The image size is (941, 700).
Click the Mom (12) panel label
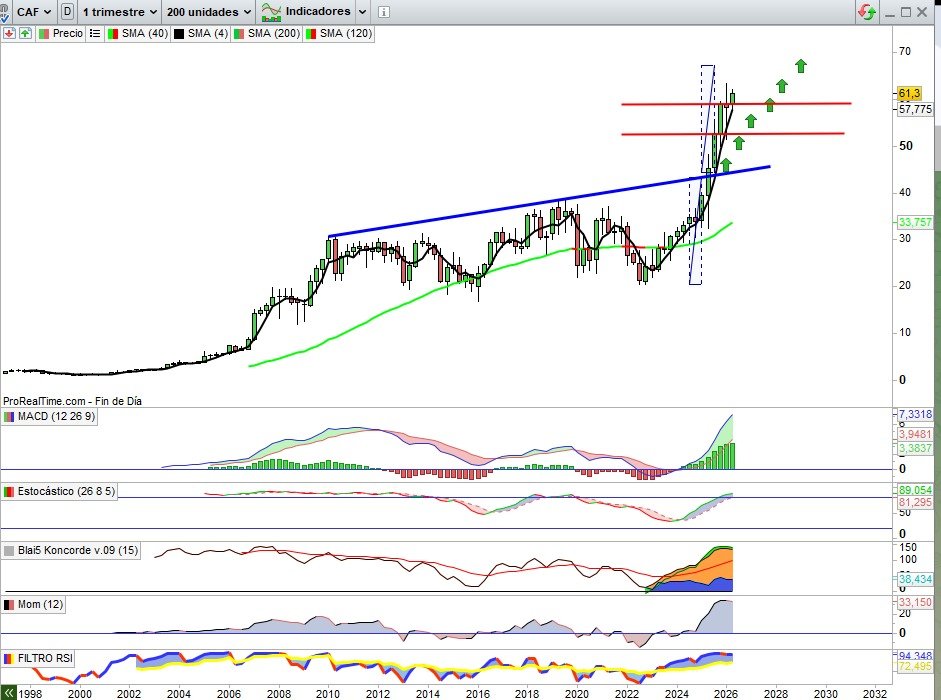34,605
